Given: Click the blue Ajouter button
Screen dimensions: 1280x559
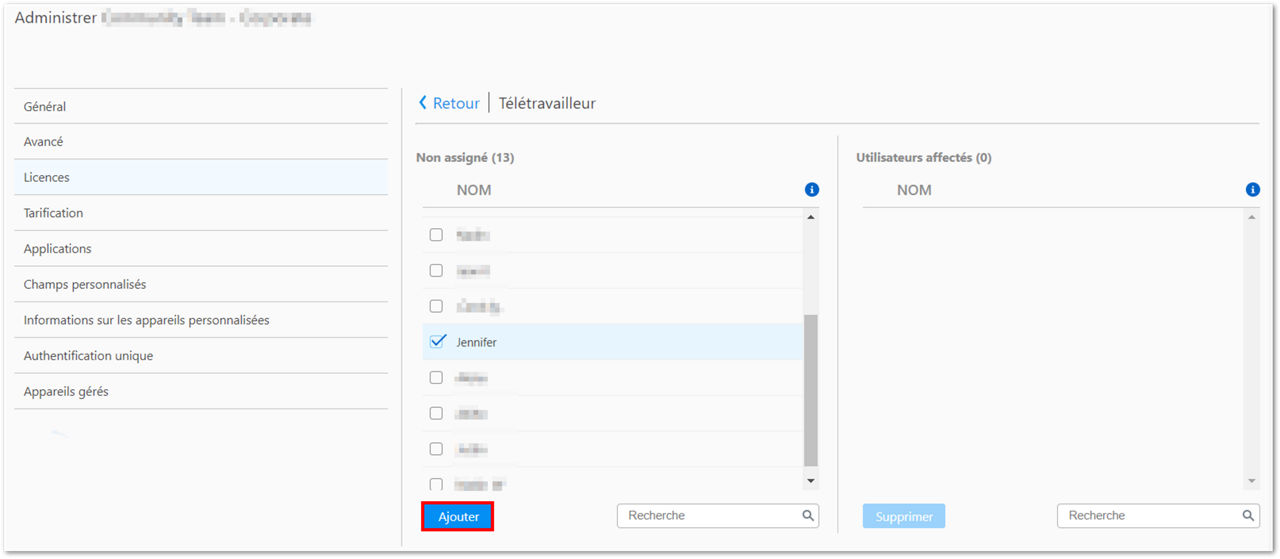Looking at the screenshot, I should coord(458,517).
